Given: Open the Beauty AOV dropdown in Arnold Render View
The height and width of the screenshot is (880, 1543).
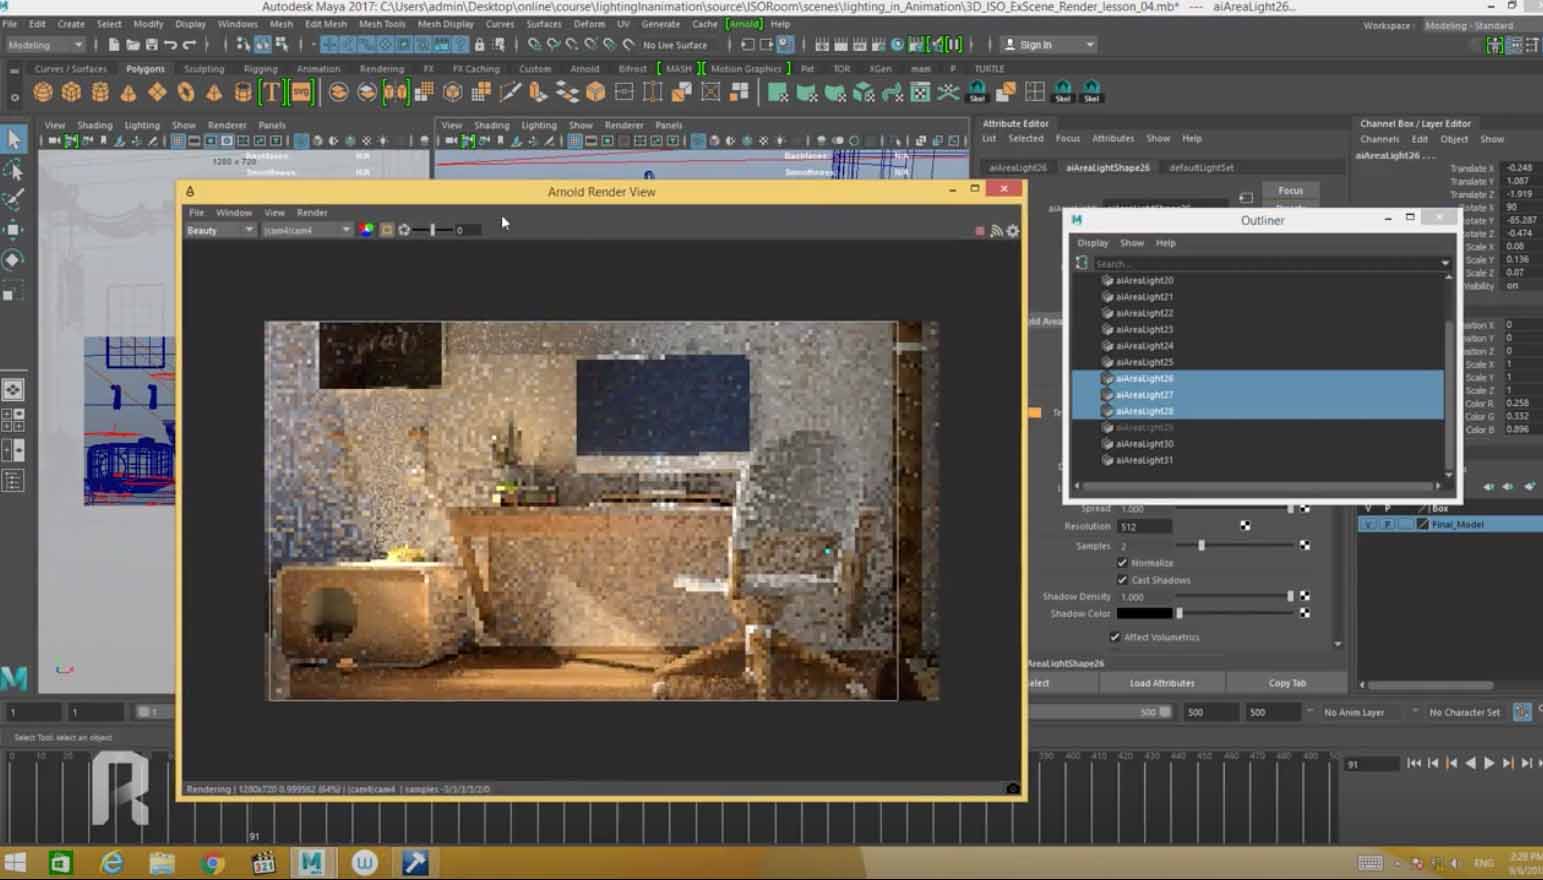Looking at the screenshot, I should [220, 230].
